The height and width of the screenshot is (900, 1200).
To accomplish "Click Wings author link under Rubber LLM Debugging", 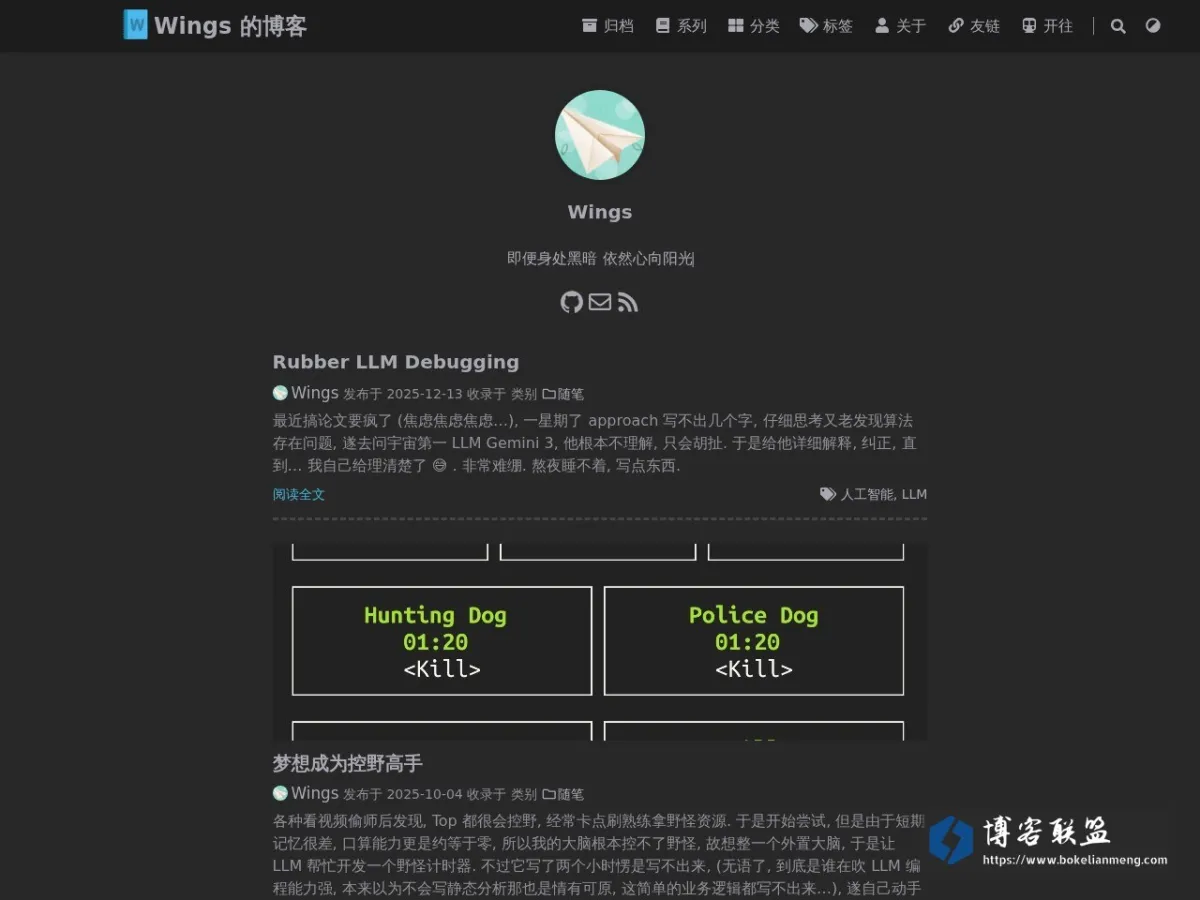I will 315,393.
